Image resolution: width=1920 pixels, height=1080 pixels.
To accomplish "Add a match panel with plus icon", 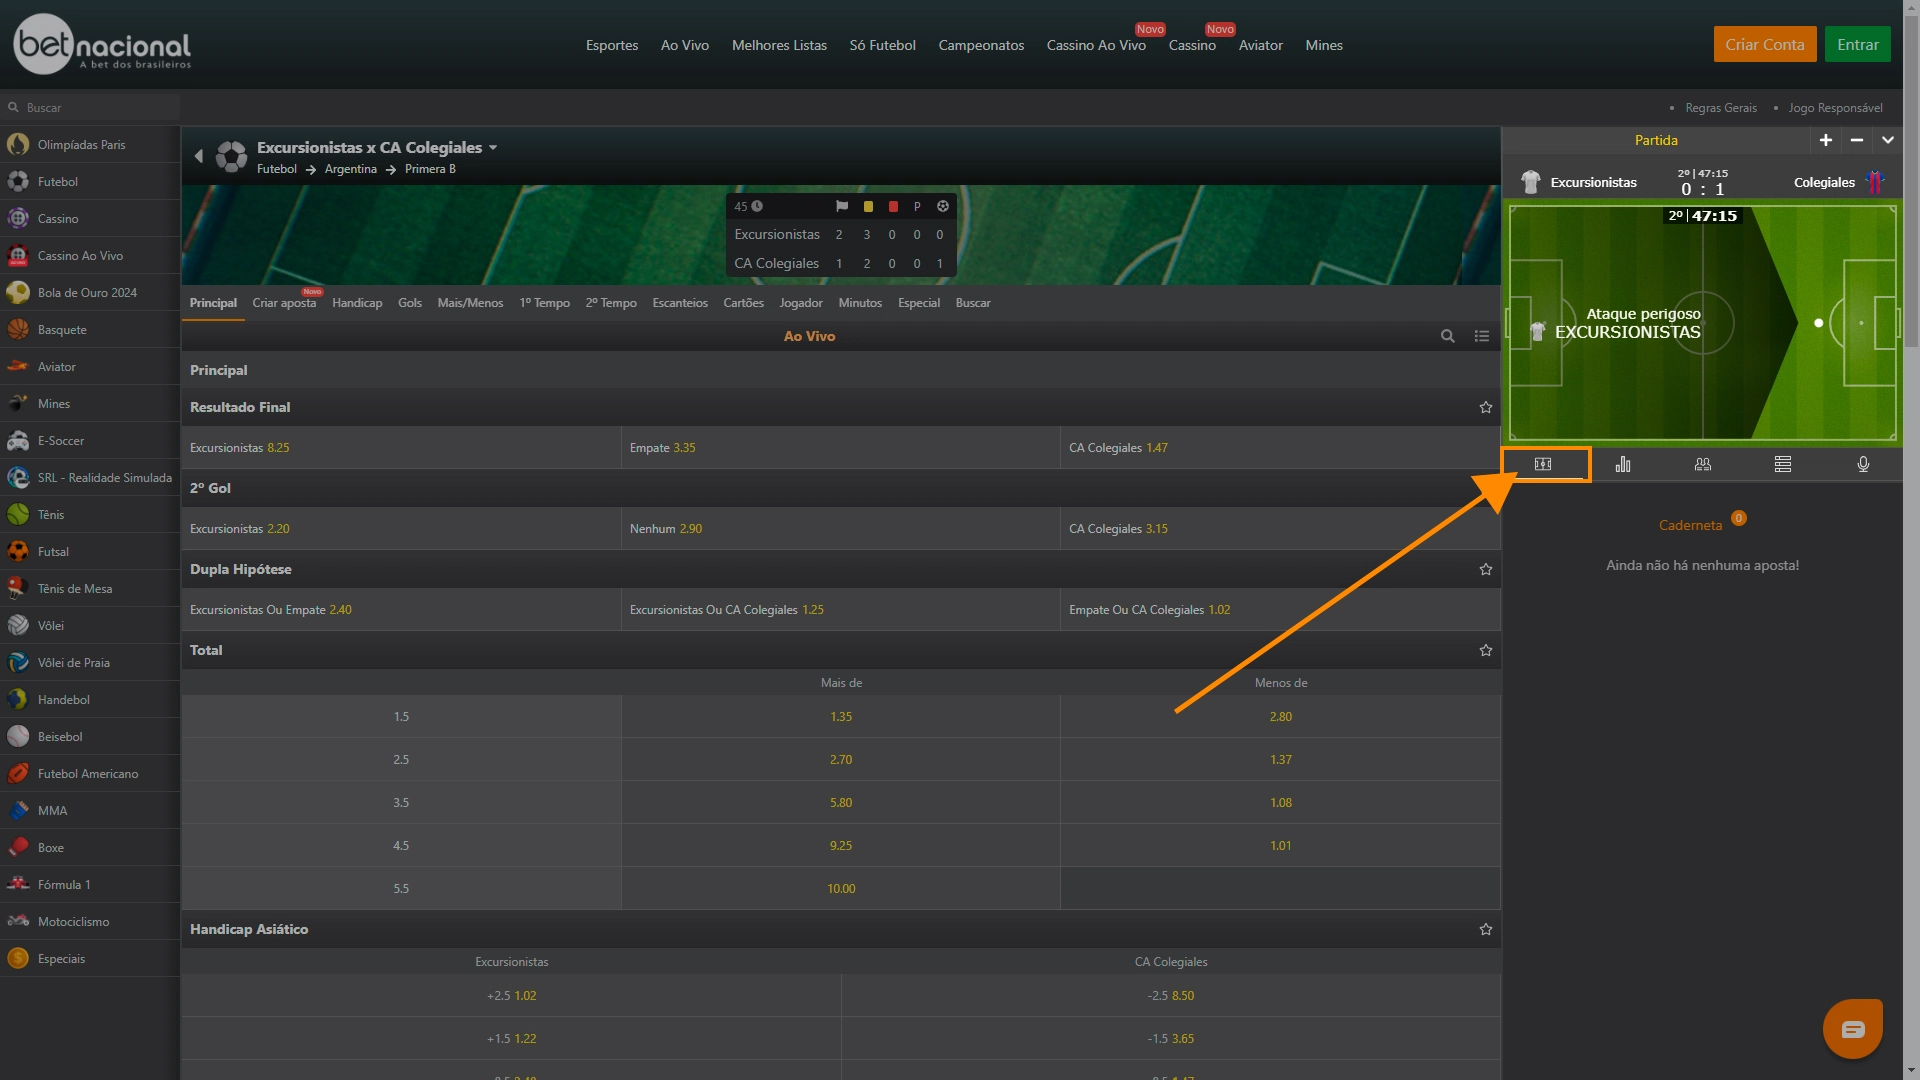I will [1826, 140].
